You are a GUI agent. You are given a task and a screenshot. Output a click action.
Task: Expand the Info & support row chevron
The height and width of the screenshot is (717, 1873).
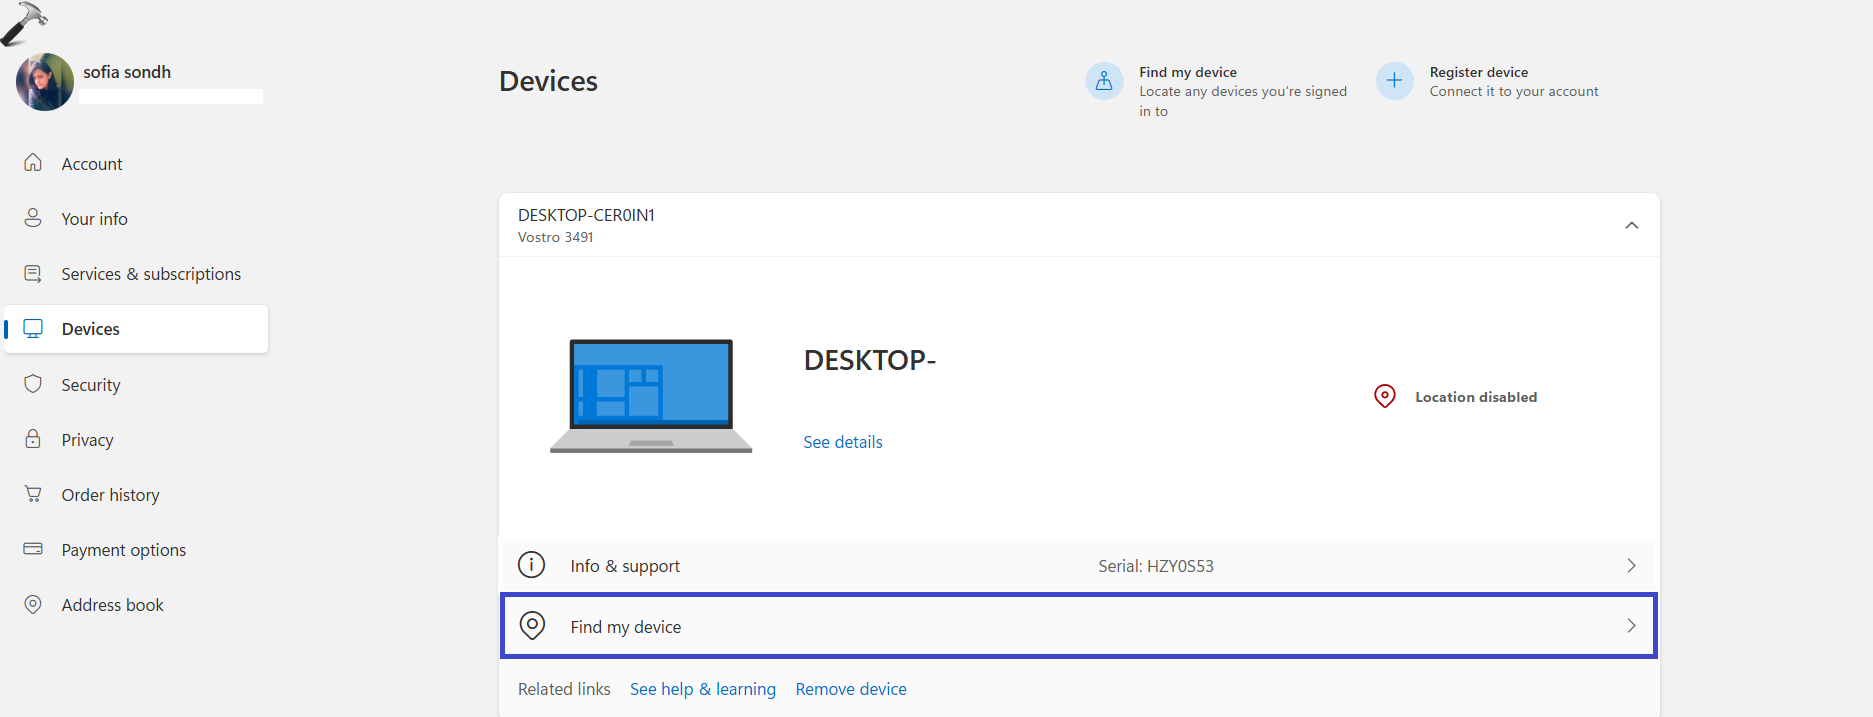click(x=1631, y=566)
